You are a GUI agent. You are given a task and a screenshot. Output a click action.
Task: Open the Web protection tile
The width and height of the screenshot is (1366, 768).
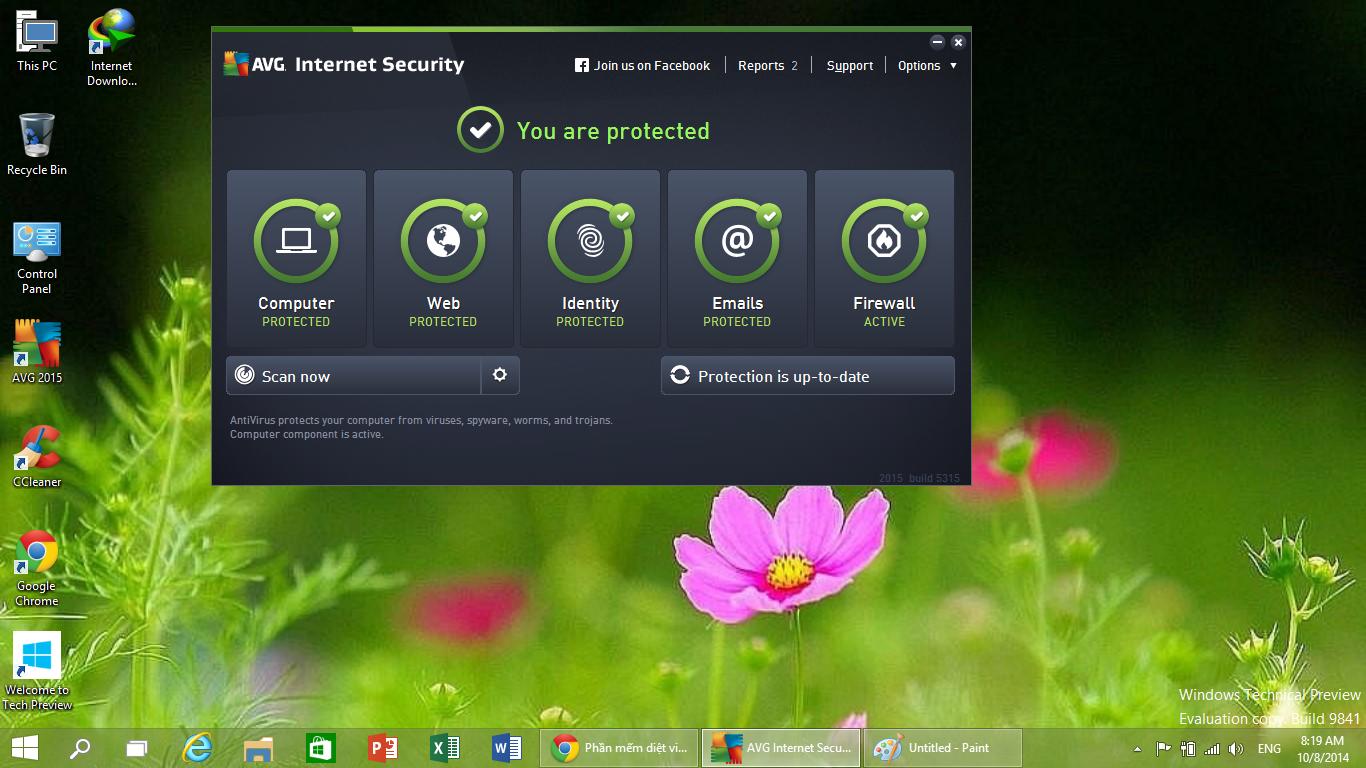[443, 258]
